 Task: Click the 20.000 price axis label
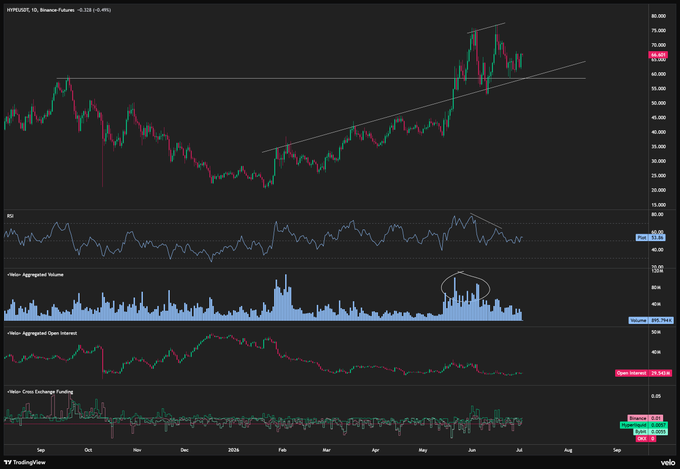coord(658,190)
